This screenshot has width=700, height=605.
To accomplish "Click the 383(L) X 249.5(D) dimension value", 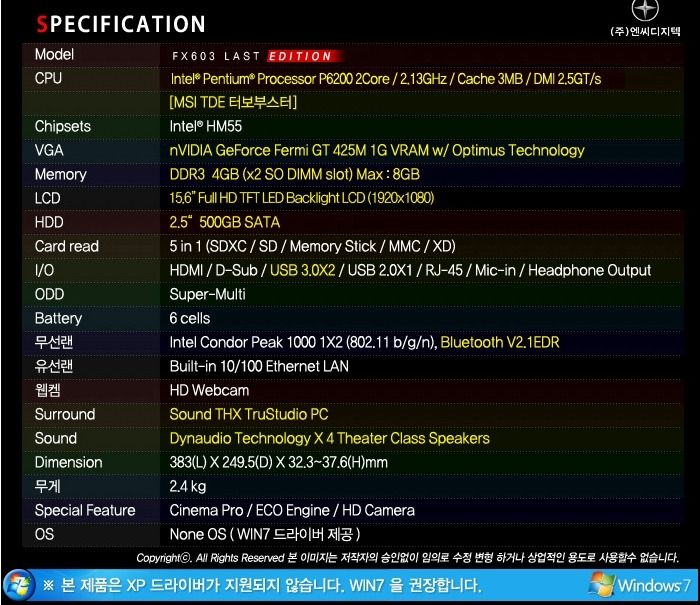I will tap(278, 463).
